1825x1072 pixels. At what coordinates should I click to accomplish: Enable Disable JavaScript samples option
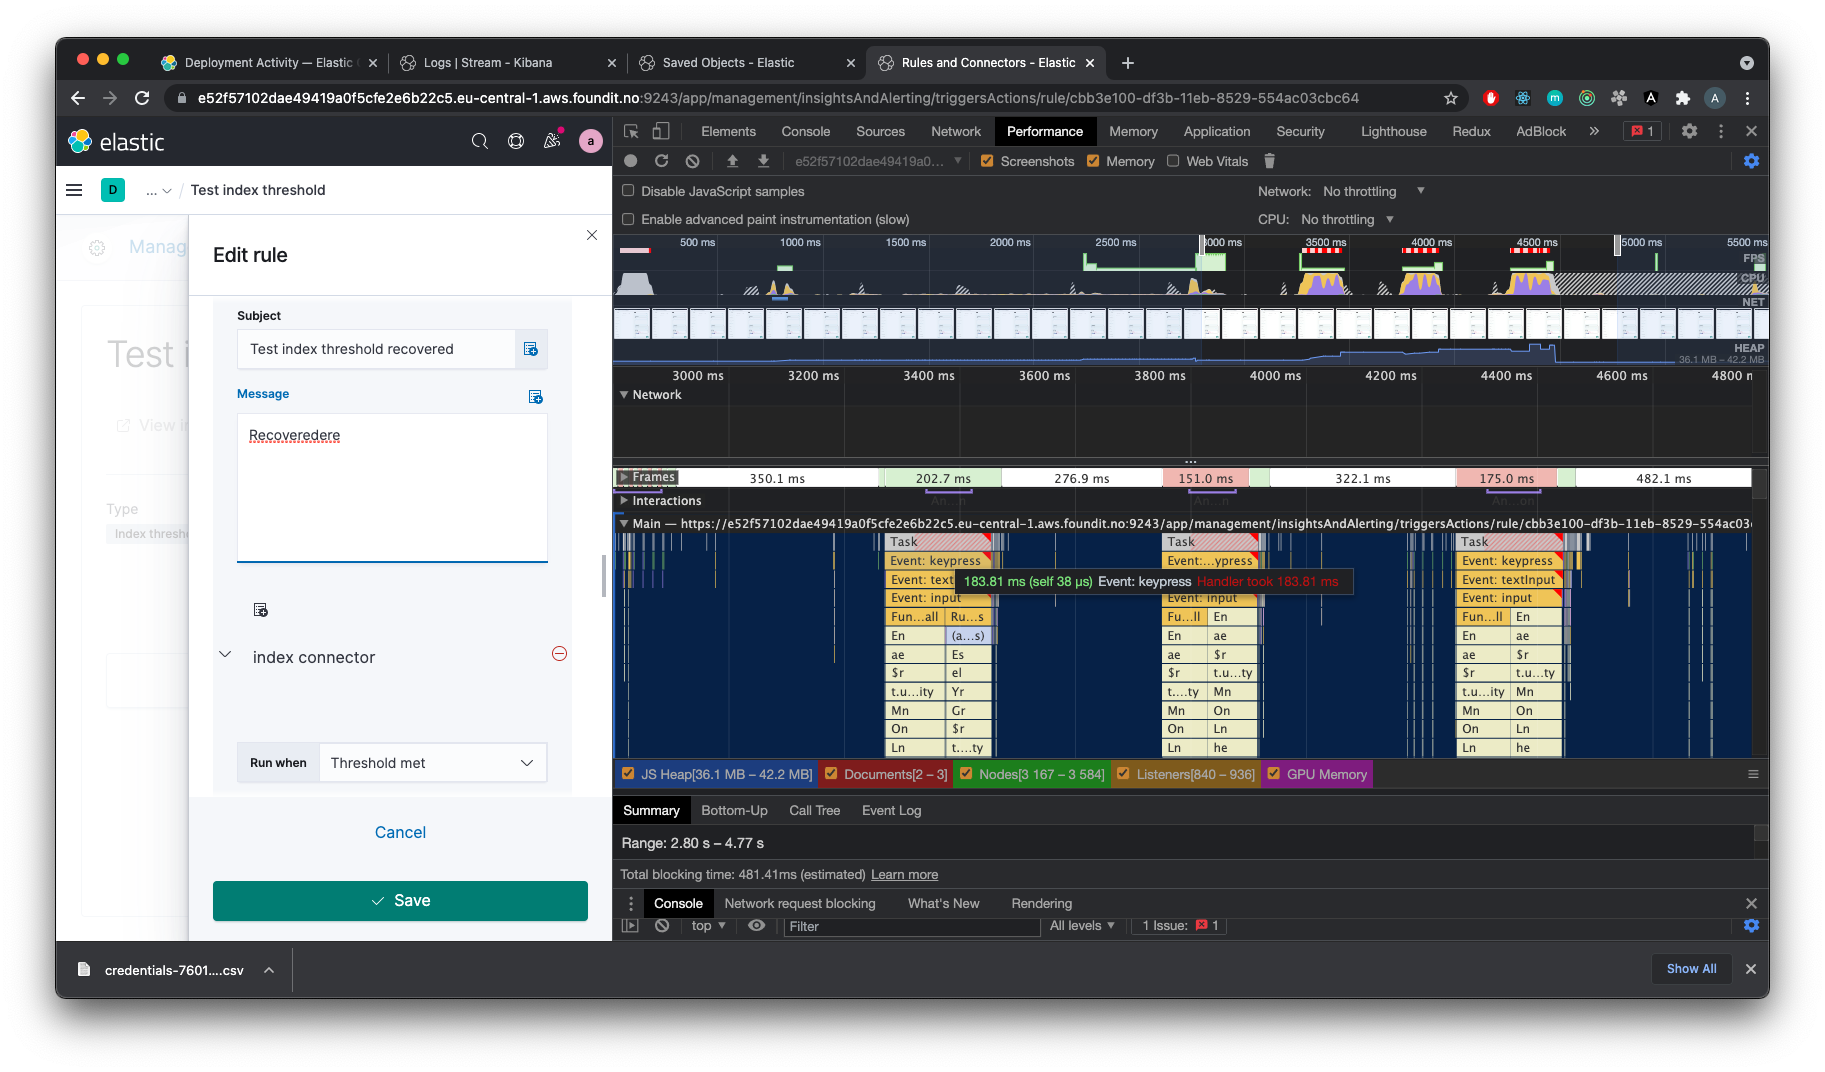pos(628,191)
